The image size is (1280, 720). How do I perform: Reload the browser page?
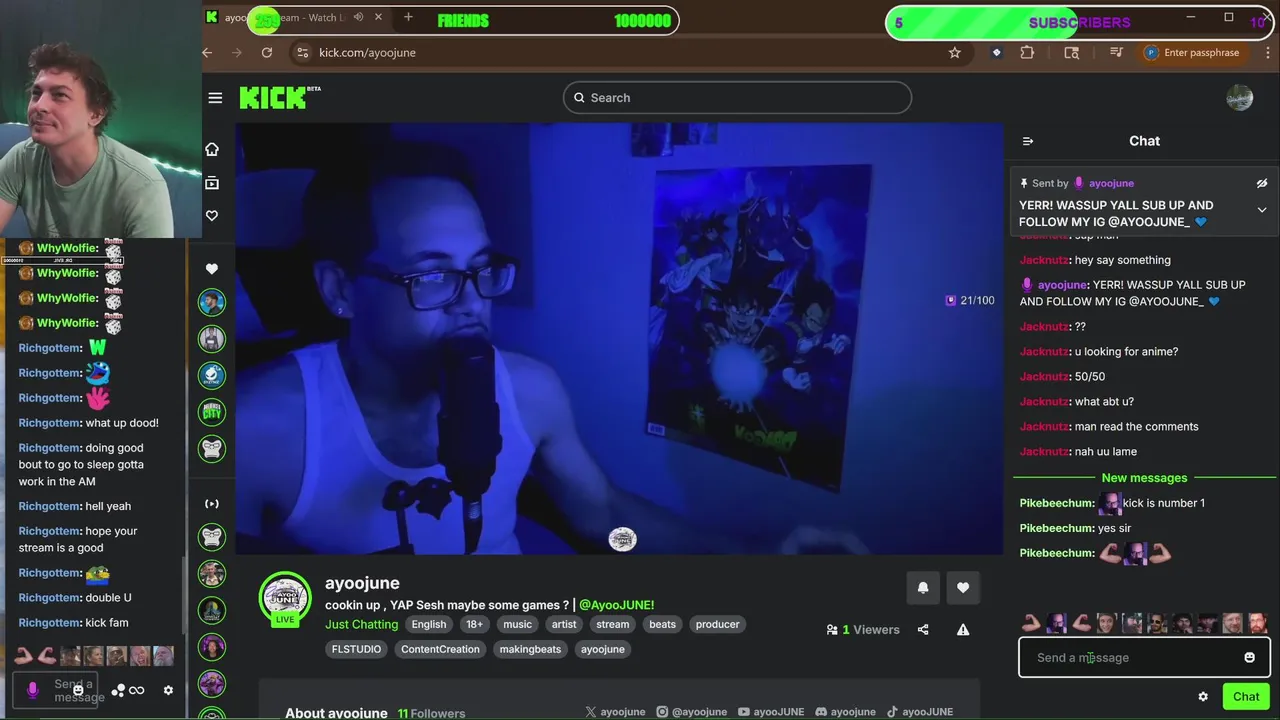coord(267,53)
